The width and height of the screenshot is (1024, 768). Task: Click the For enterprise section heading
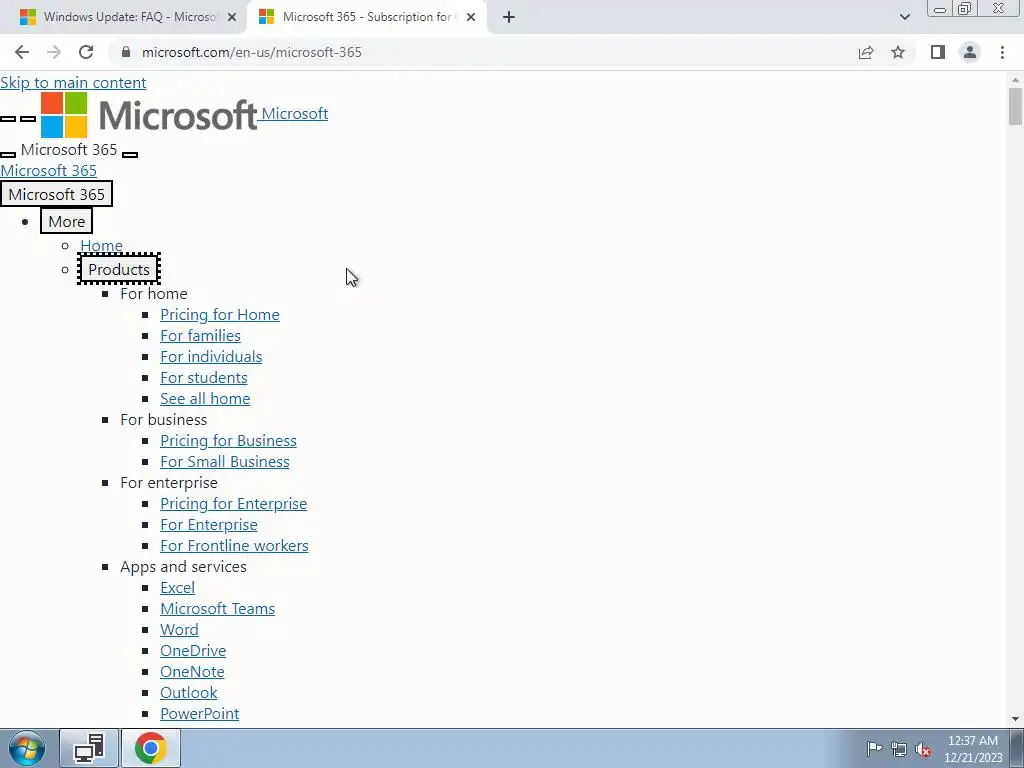pyautogui.click(x=168, y=483)
